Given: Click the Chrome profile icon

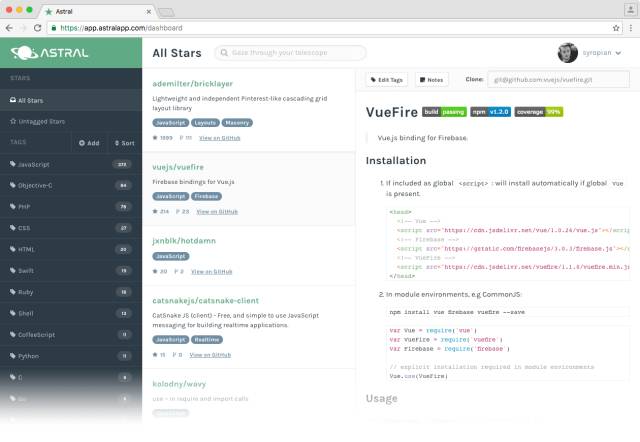Looking at the screenshot, I should click(x=630, y=10).
